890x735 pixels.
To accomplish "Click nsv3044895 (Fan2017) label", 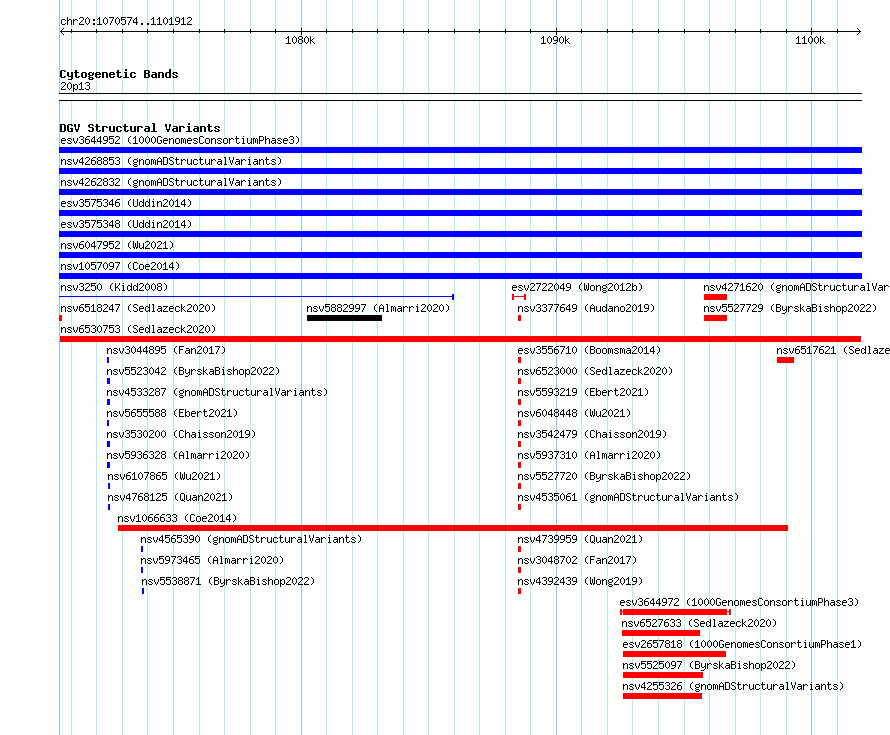I will pos(166,350).
